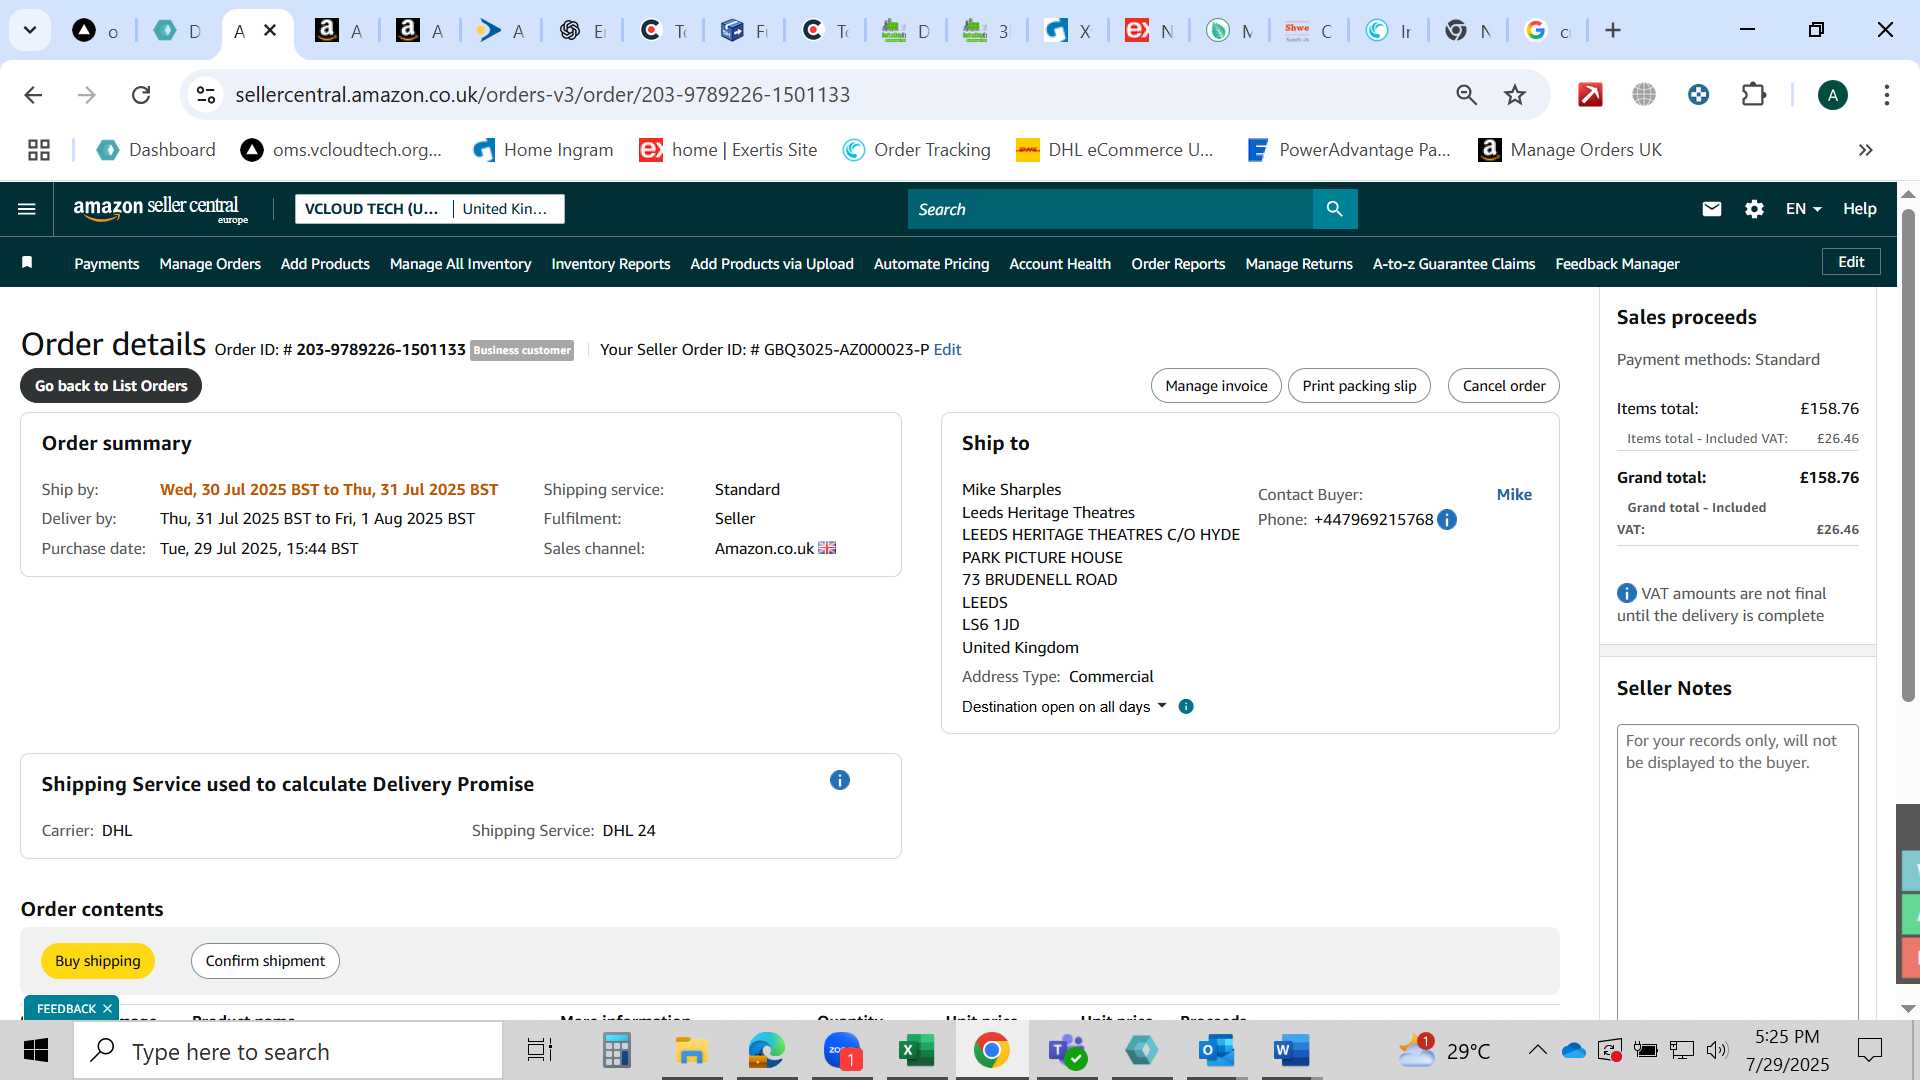Show hidden system tray icons
Screen dimensions: 1920x1080
1537,1050
